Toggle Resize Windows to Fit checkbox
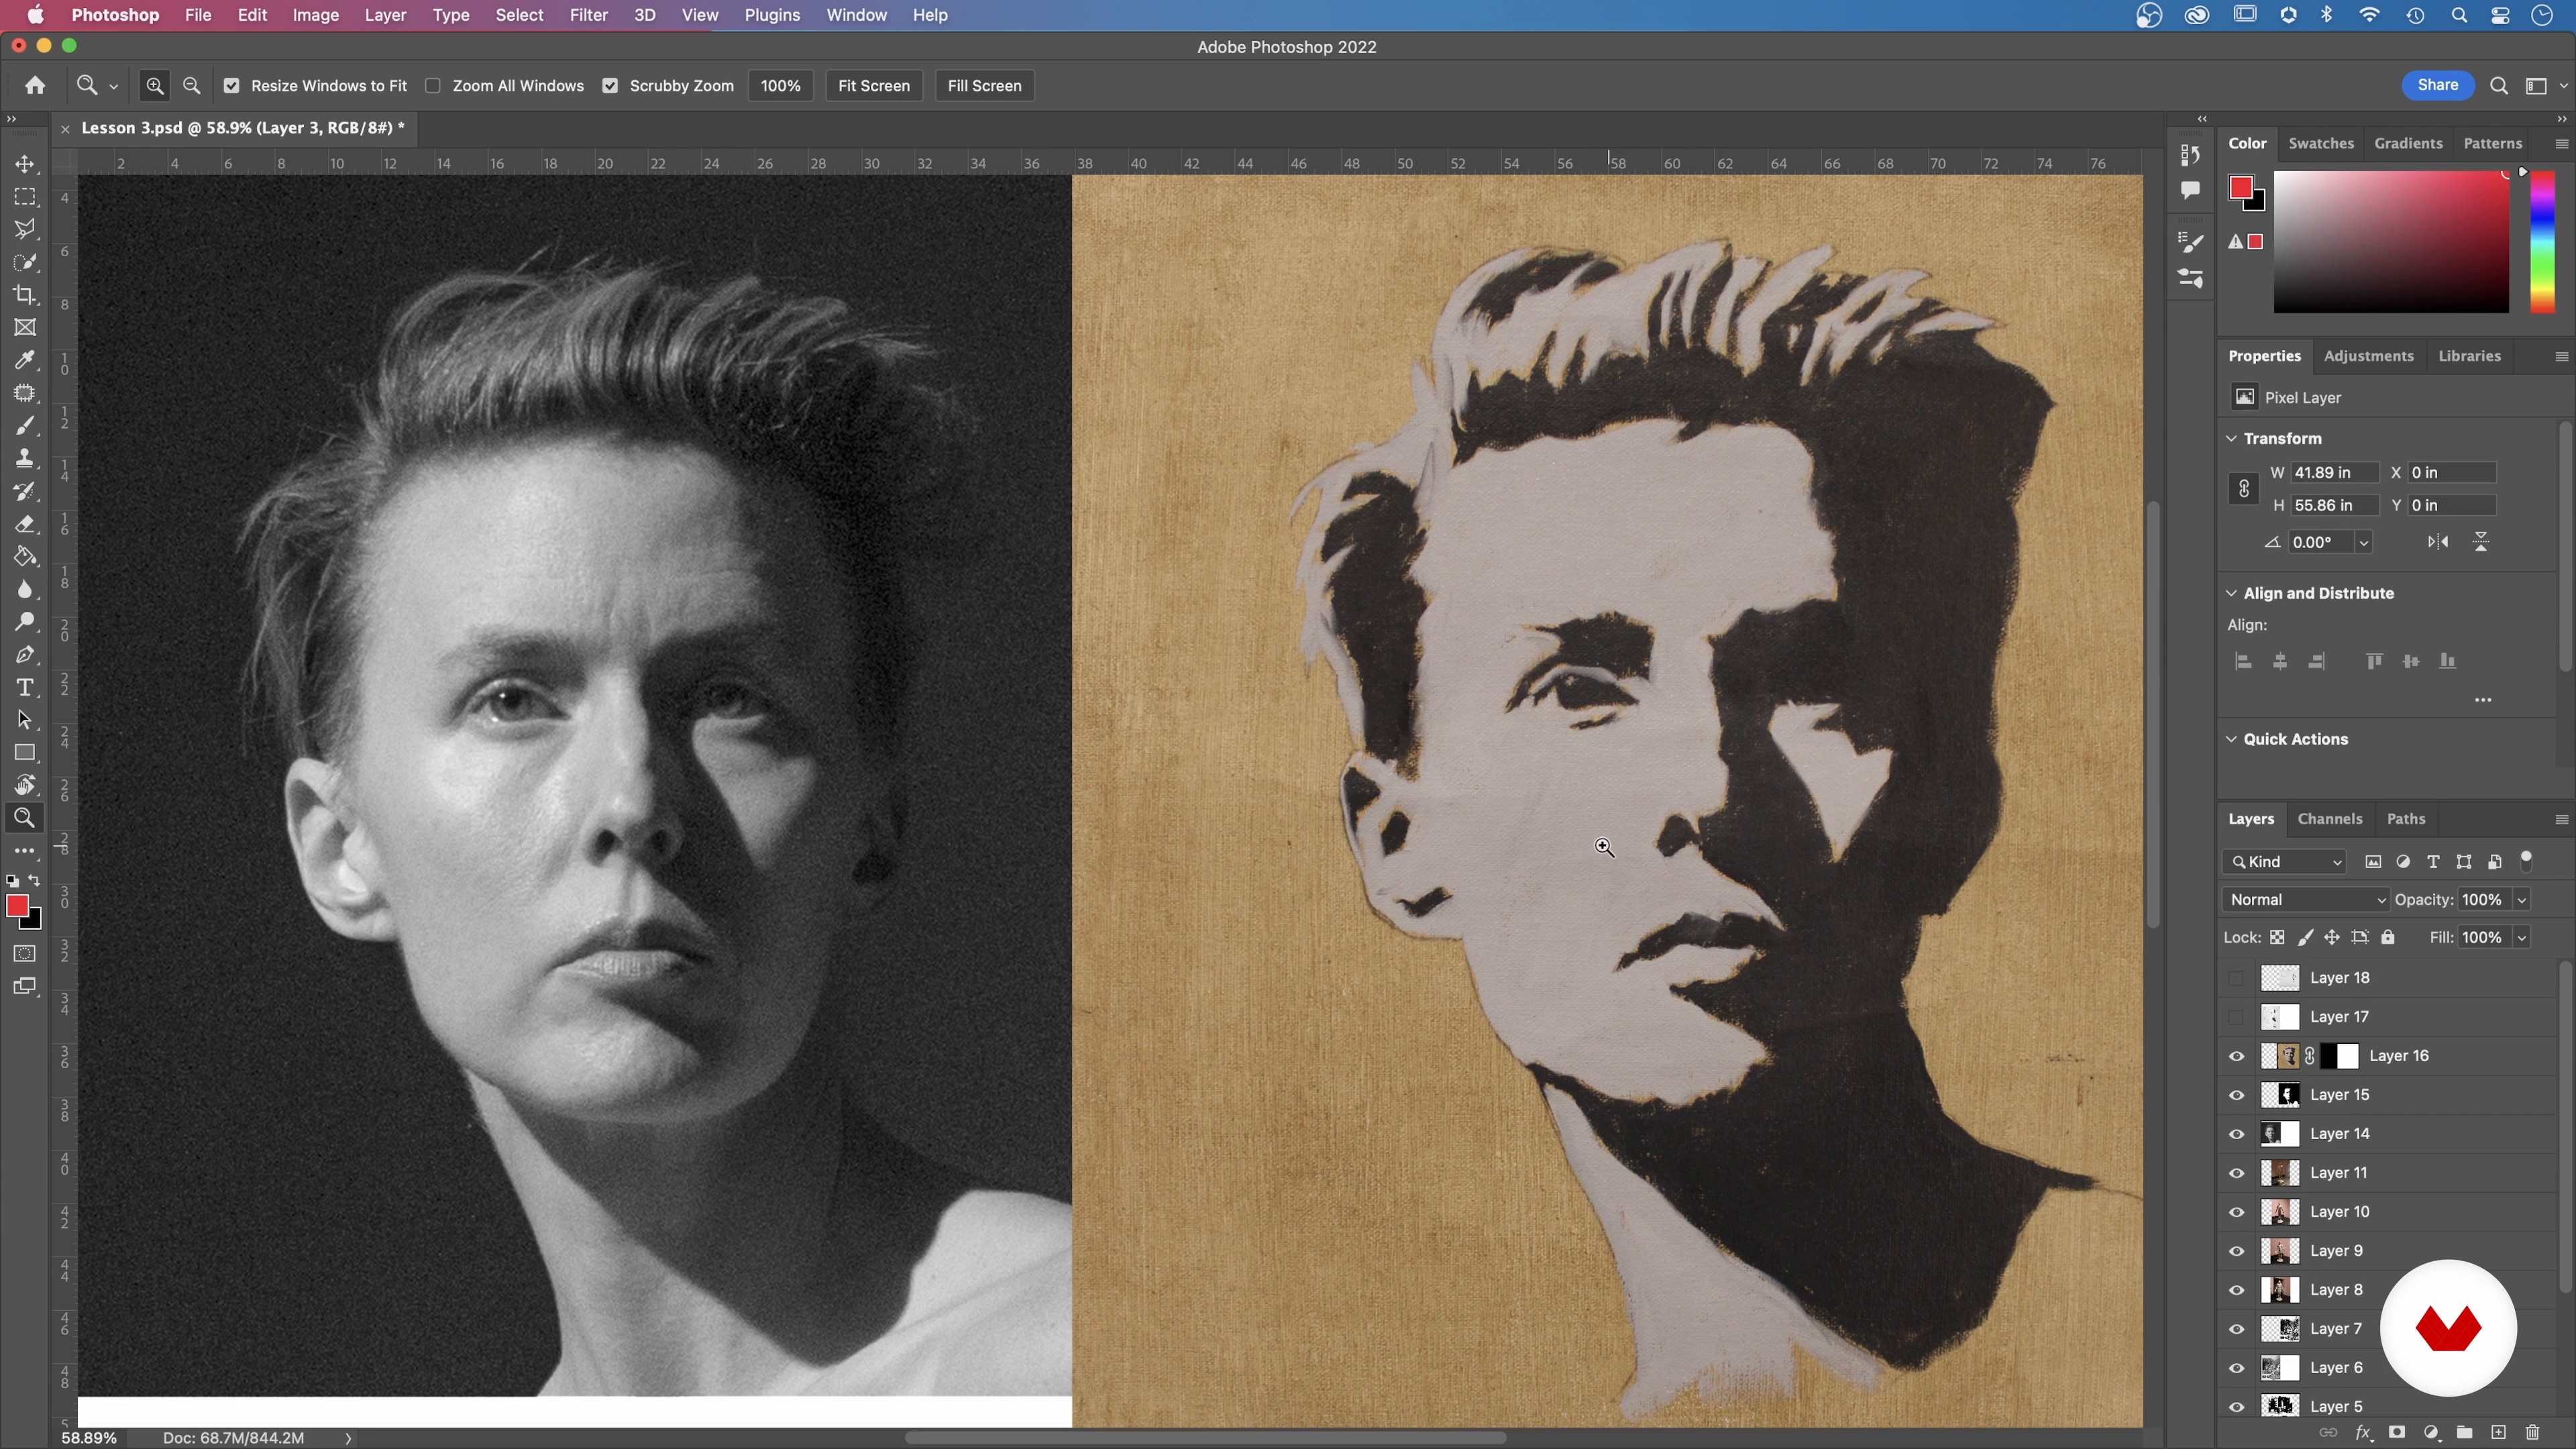This screenshot has height=1449, width=2576. coord(232,86)
